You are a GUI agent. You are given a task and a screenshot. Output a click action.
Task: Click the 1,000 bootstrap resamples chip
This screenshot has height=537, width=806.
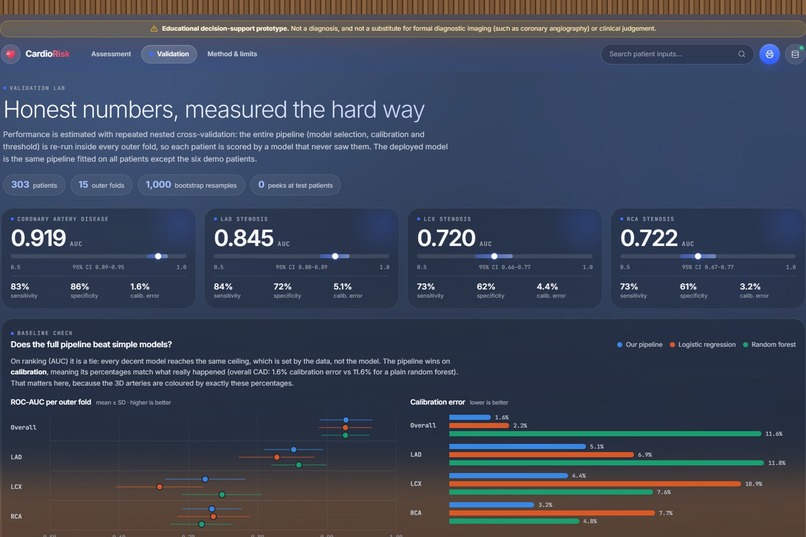[x=191, y=185]
